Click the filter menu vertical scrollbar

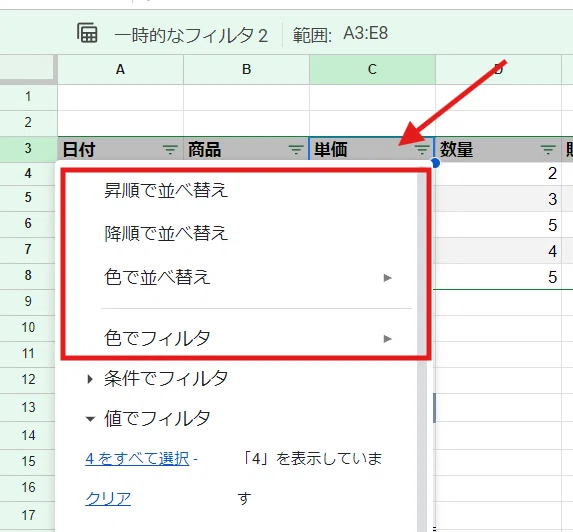(x=422, y=351)
